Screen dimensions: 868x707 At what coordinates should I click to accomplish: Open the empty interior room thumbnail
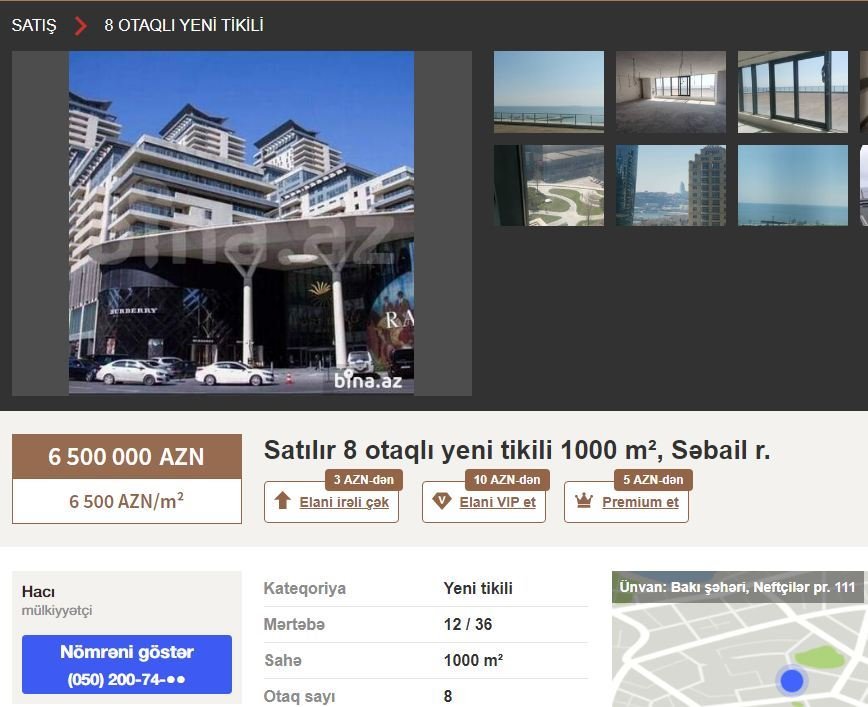(x=671, y=92)
